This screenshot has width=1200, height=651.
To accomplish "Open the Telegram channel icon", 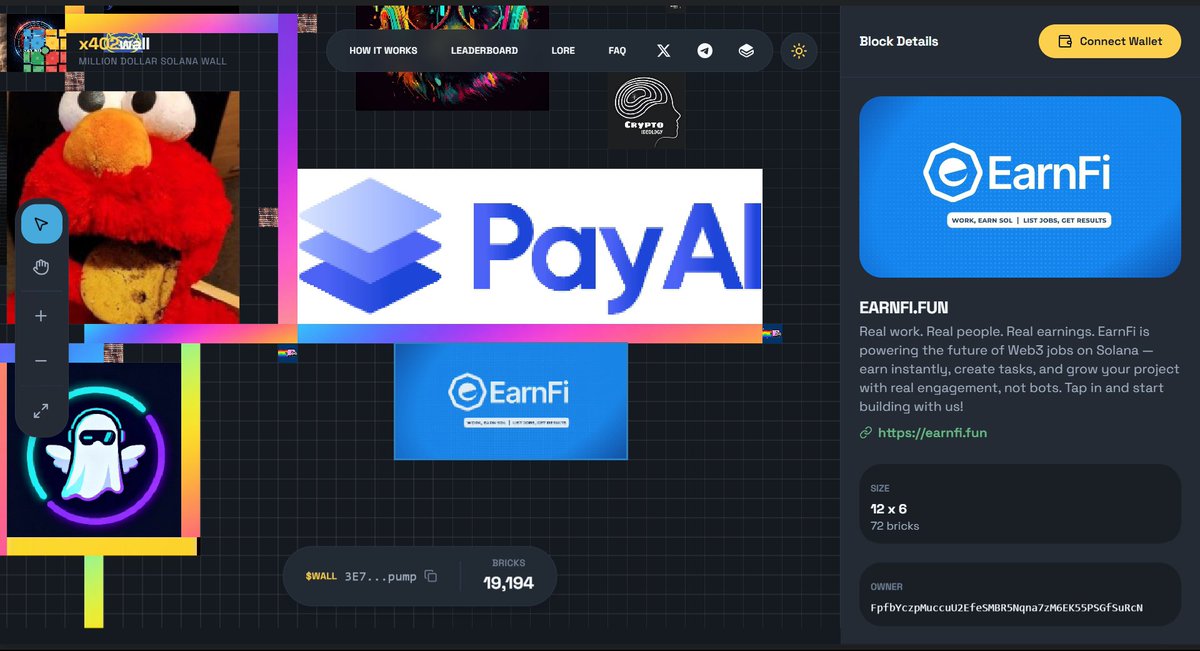I will tap(705, 51).
